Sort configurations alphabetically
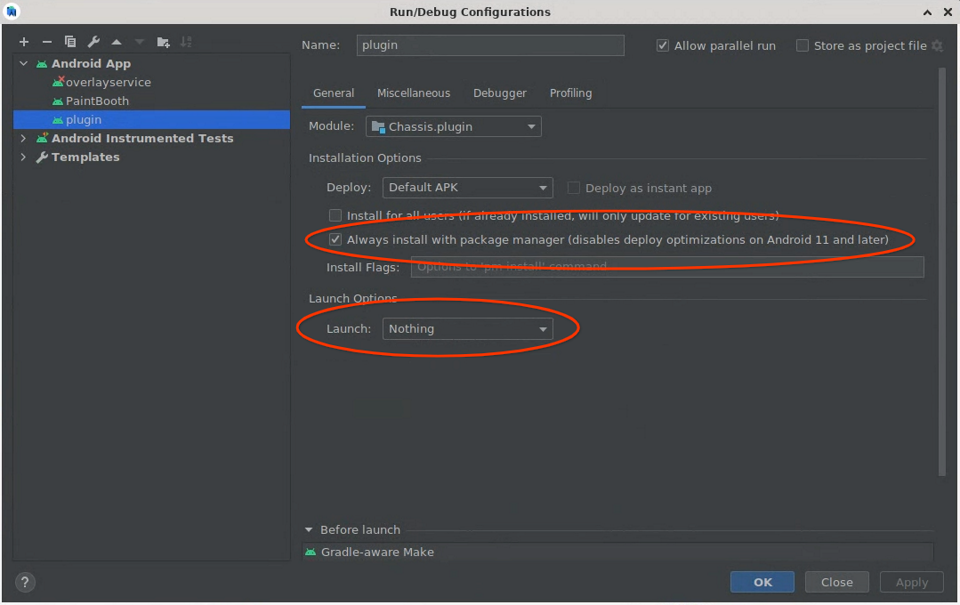 [187, 42]
